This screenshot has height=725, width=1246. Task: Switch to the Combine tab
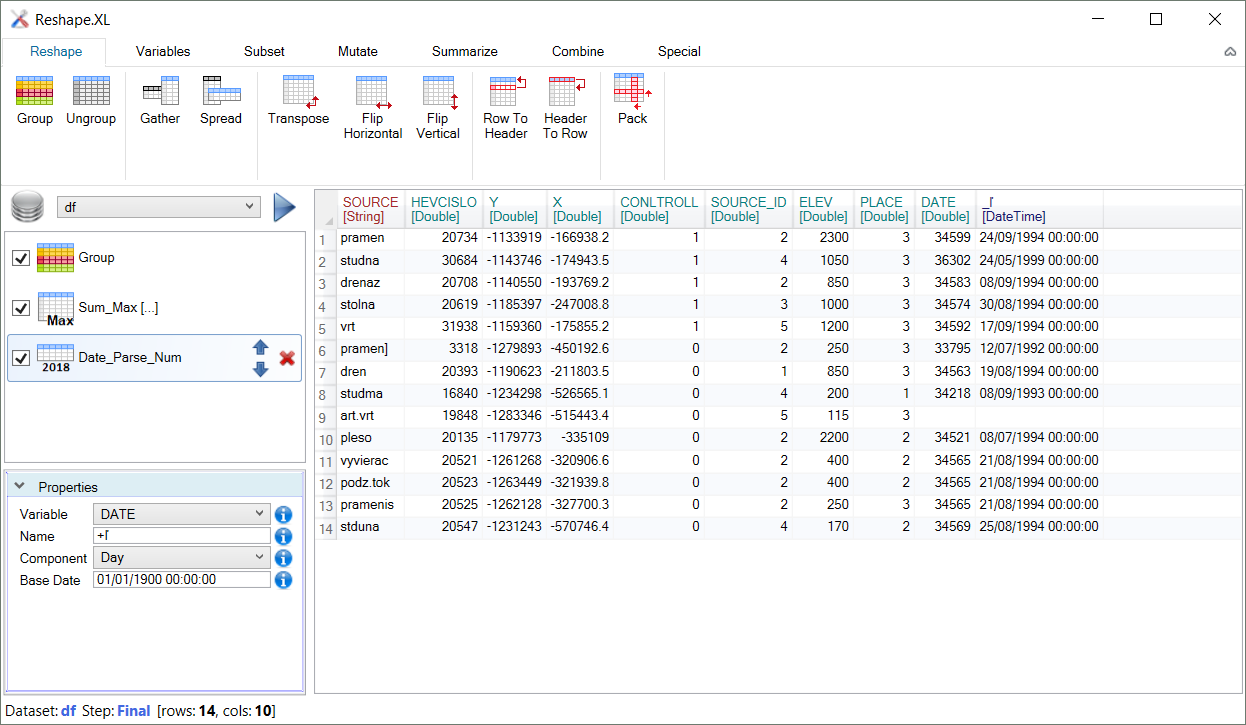578,51
